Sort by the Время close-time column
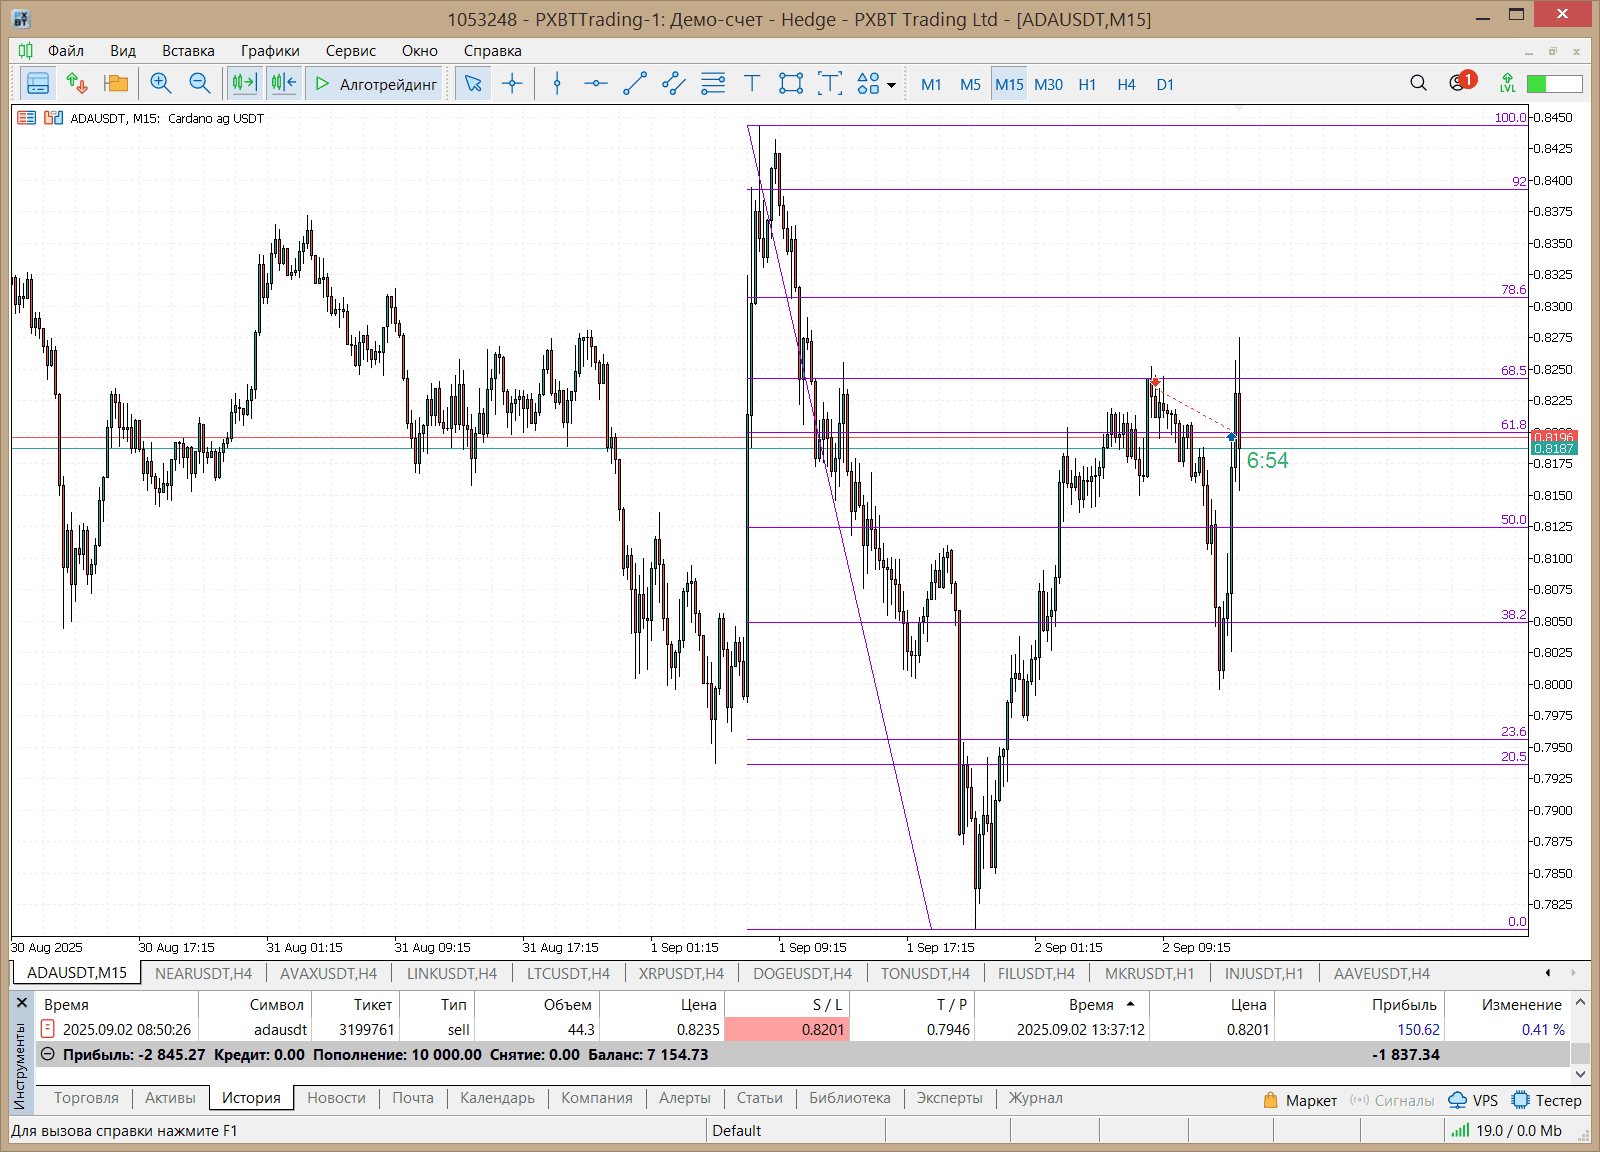 (x=1090, y=1004)
